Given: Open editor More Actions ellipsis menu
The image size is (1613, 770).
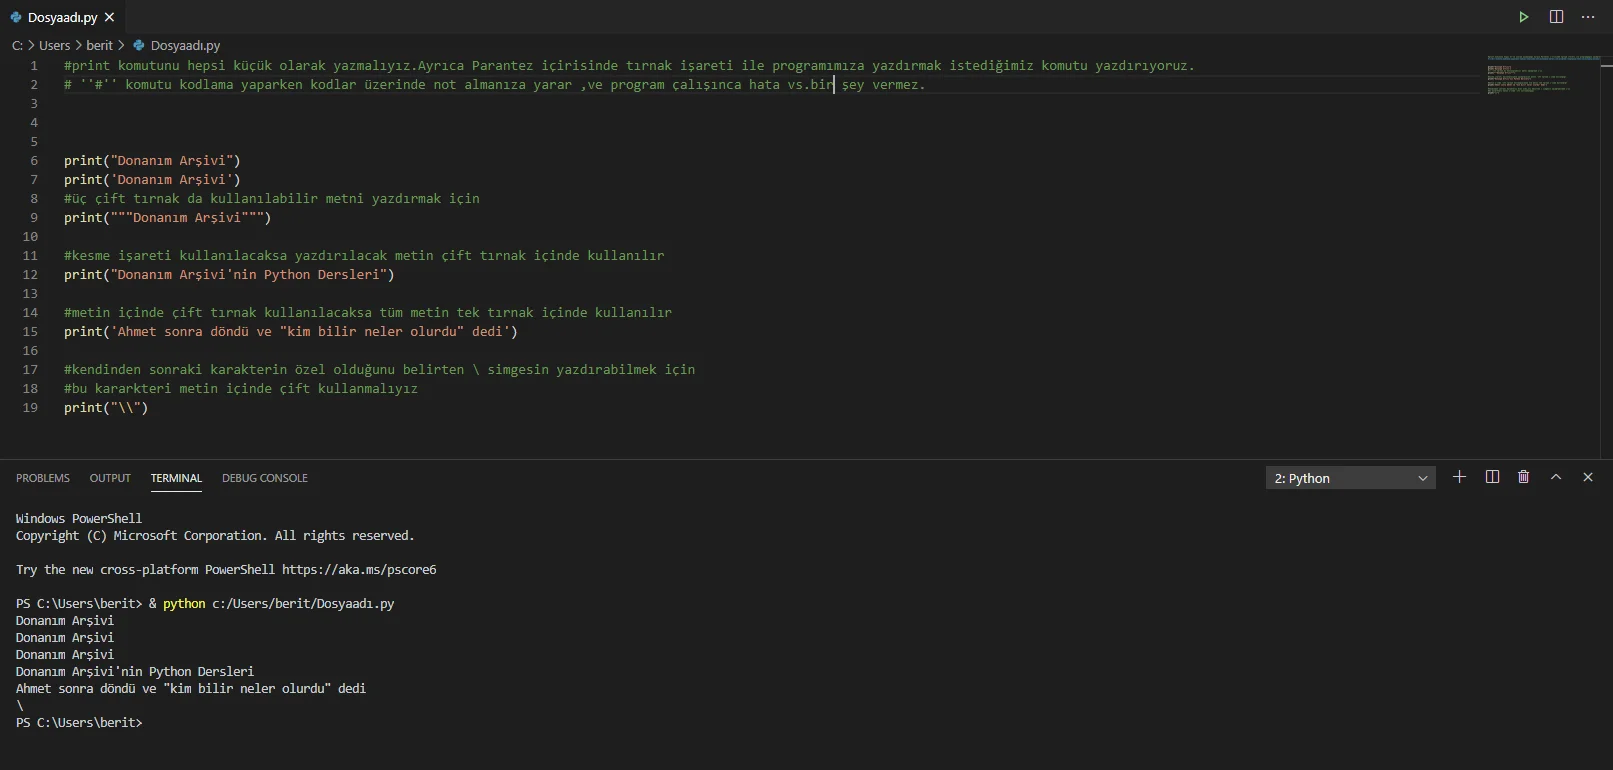Looking at the screenshot, I should click(1588, 17).
